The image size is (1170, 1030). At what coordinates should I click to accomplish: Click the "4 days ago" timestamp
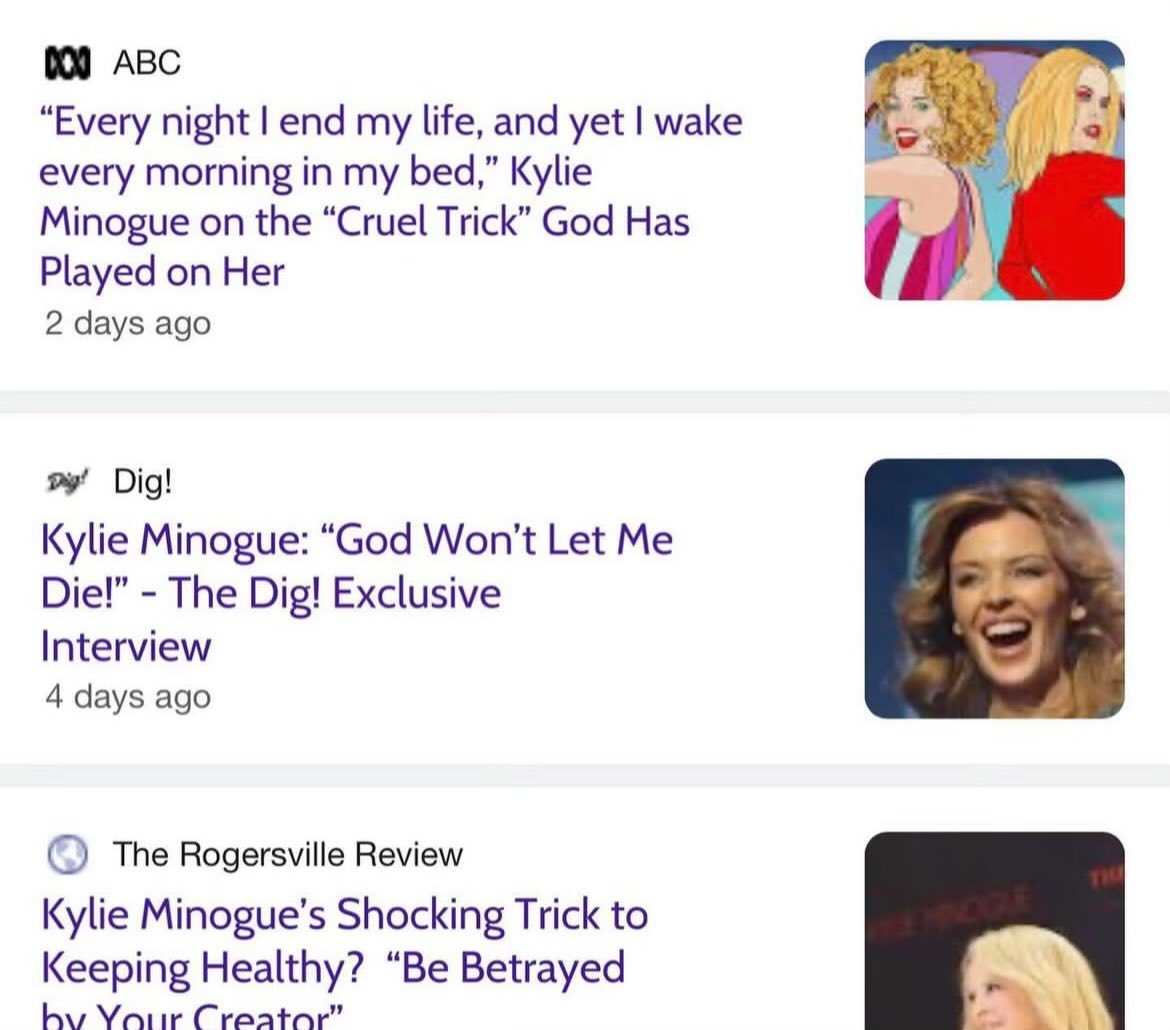(128, 697)
